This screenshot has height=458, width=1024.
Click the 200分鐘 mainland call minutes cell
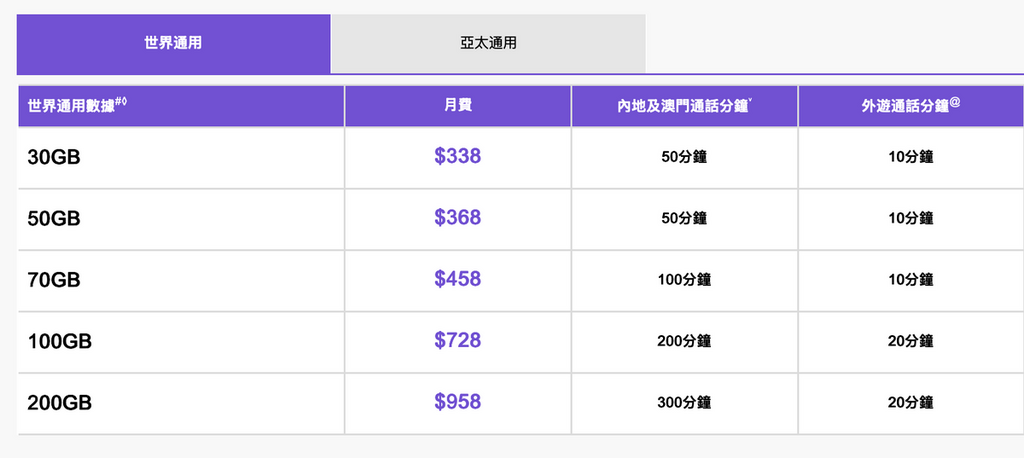684,342
